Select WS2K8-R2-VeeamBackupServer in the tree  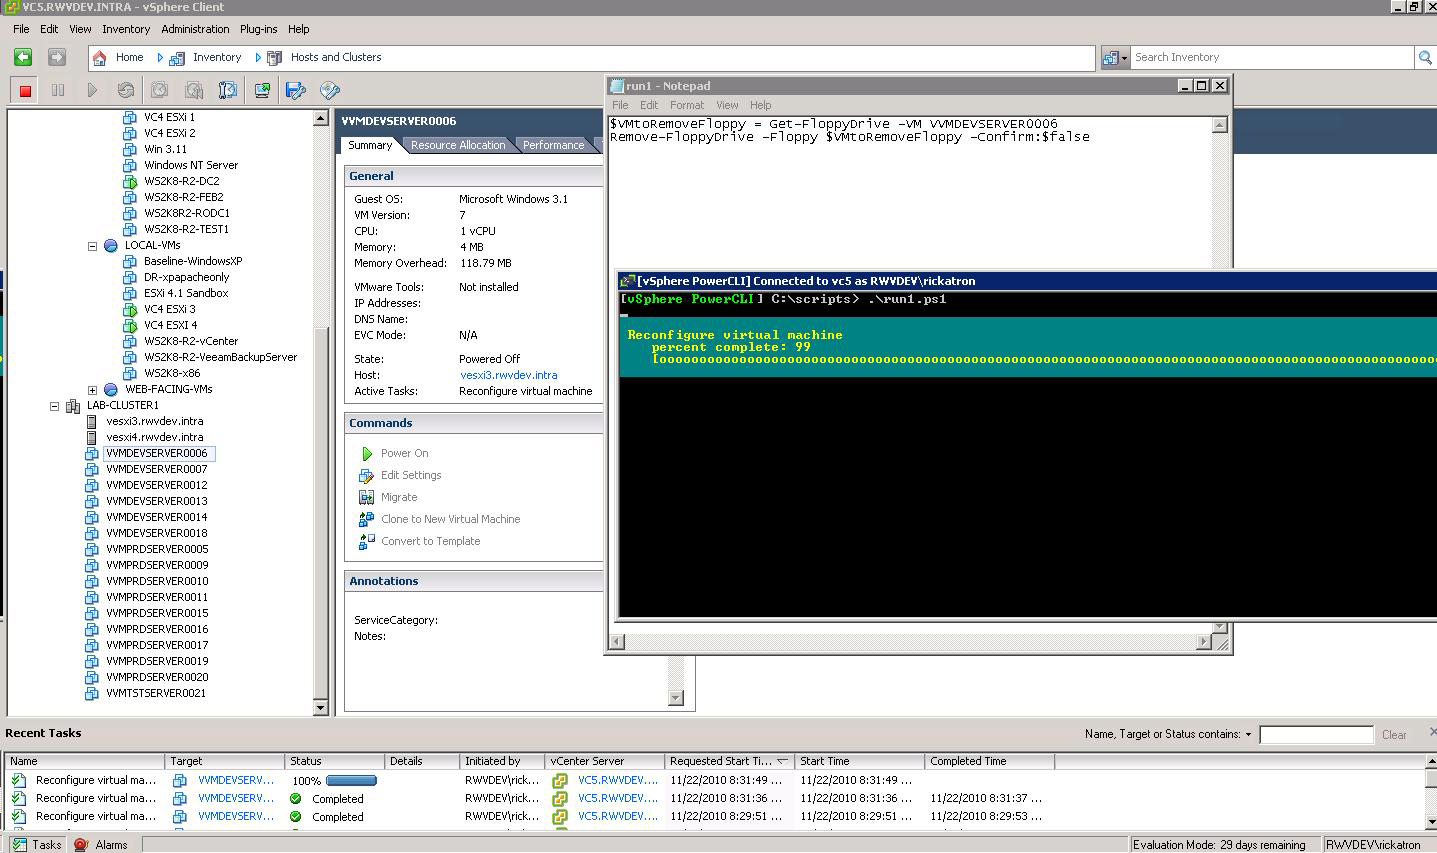point(220,357)
